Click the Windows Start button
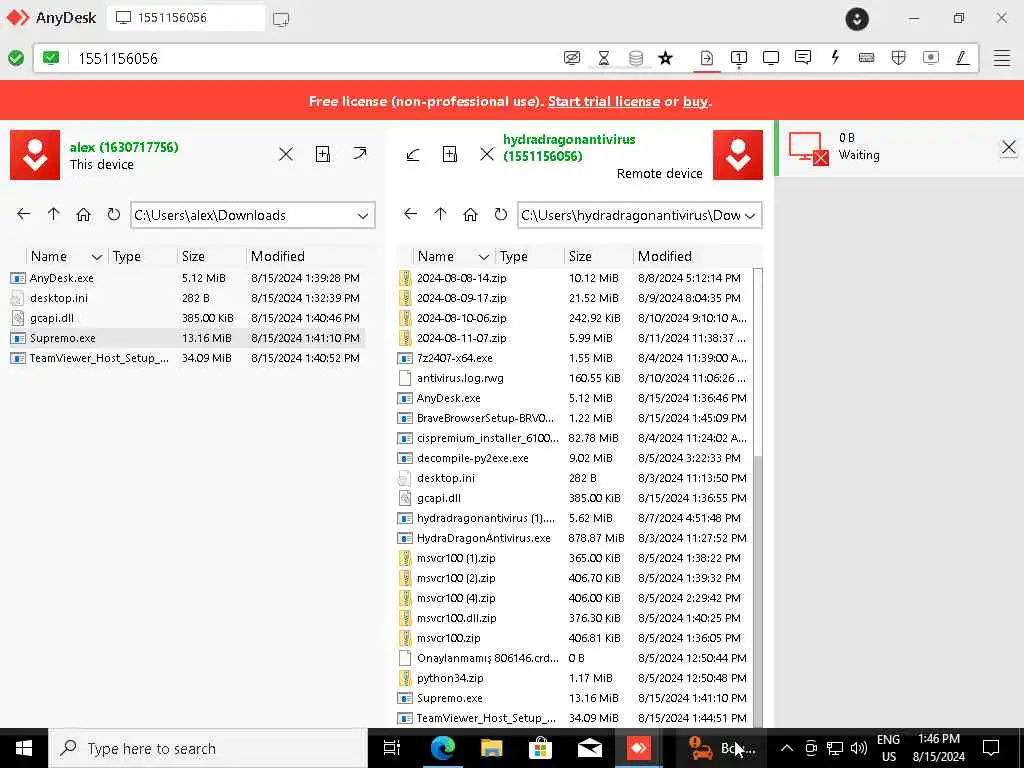 coord(24,748)
